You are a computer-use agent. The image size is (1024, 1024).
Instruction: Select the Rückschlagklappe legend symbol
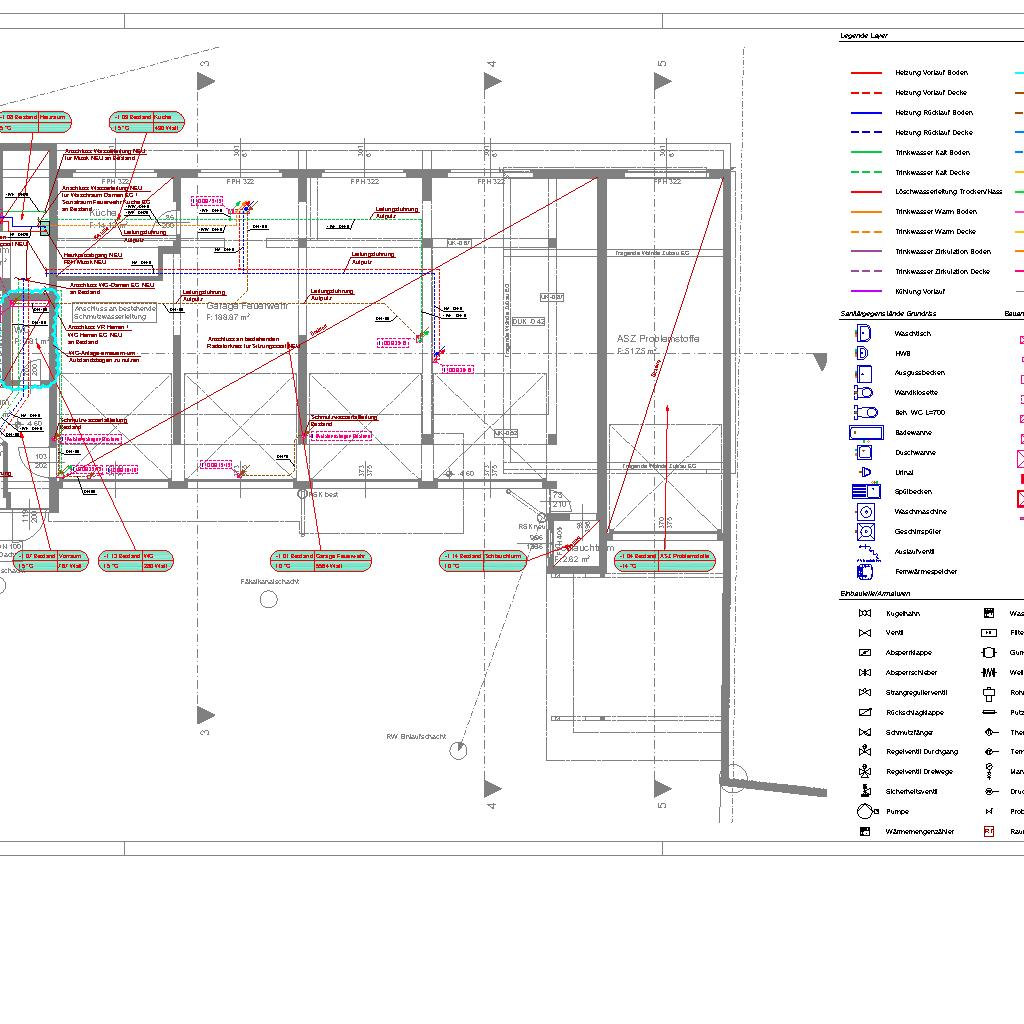(x=865, y=712)
